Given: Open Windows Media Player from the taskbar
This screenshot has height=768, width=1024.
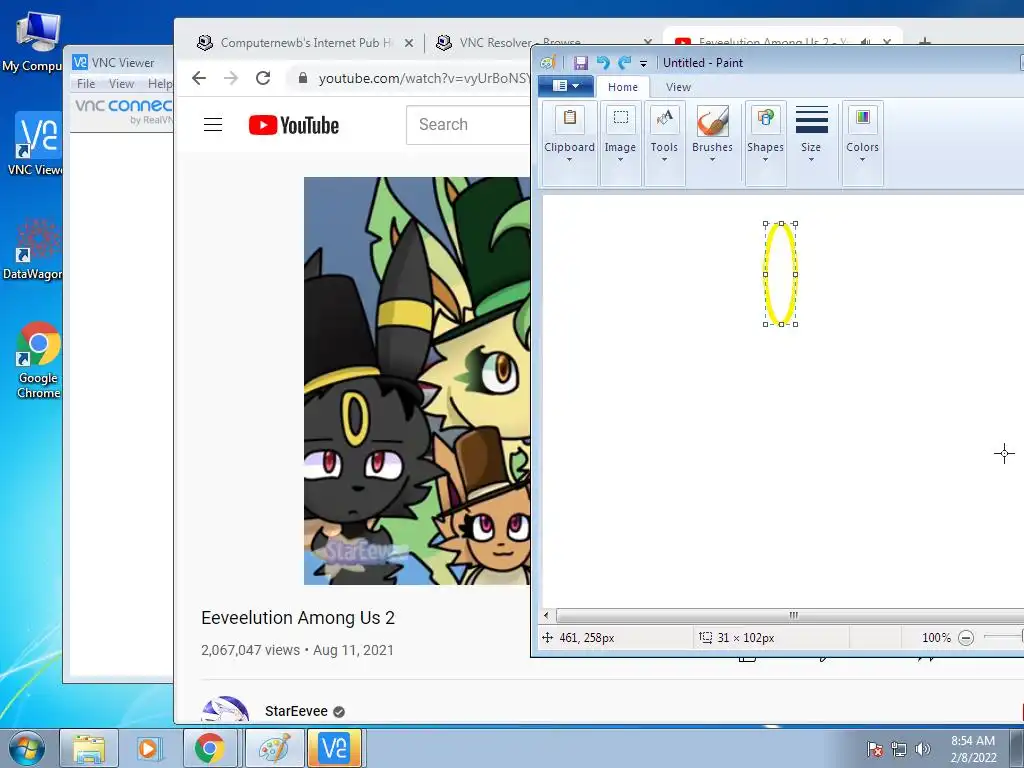Looking at the screenshot, I should tap(148, 748).
